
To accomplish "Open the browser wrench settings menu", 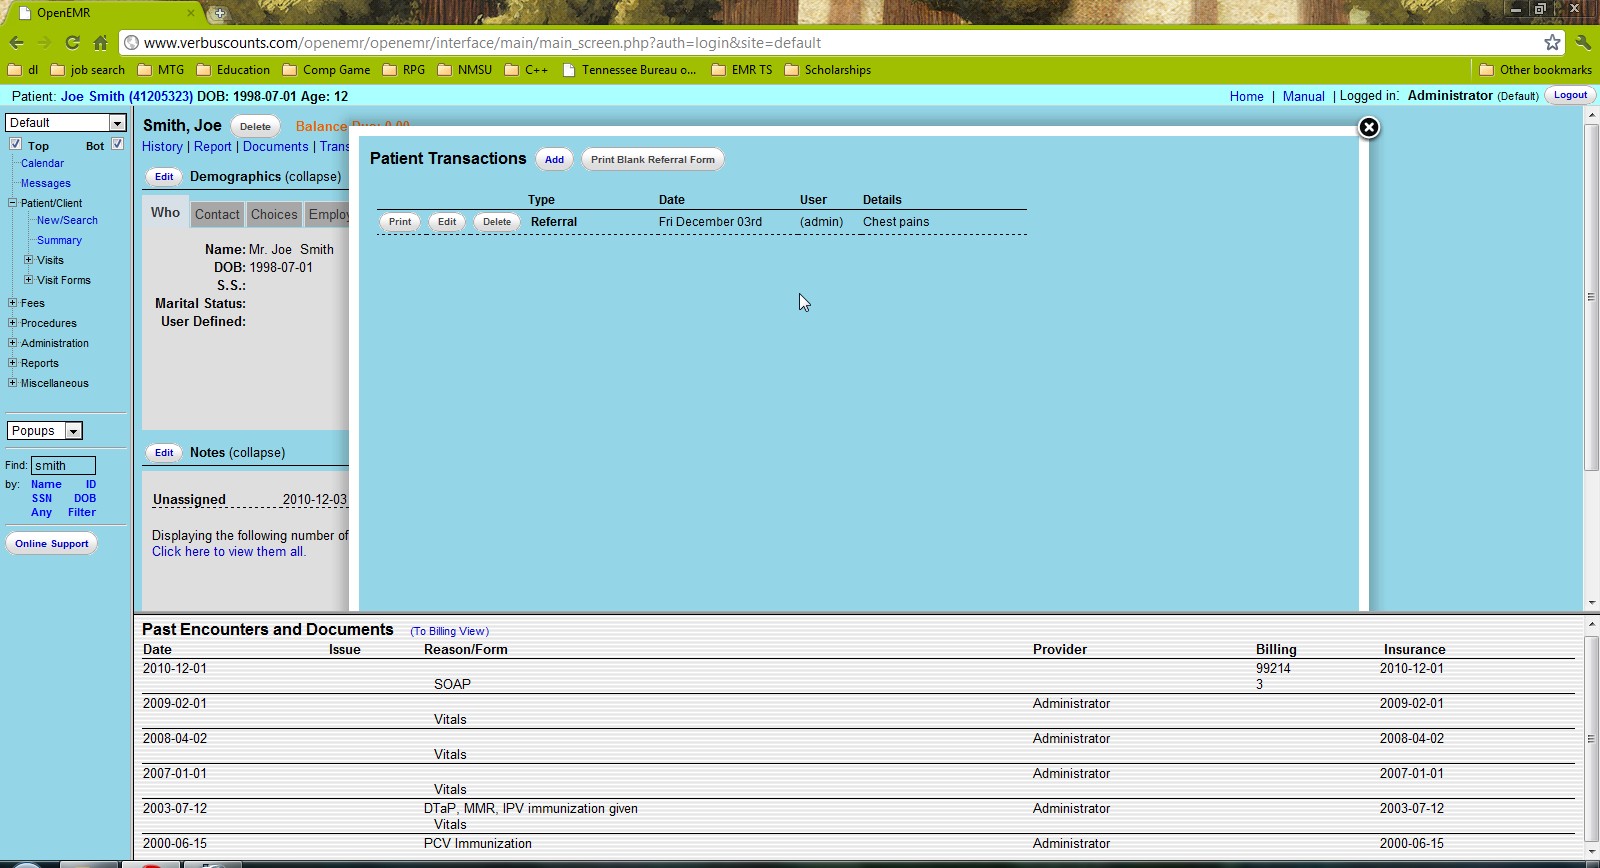I will (1582, 42).
